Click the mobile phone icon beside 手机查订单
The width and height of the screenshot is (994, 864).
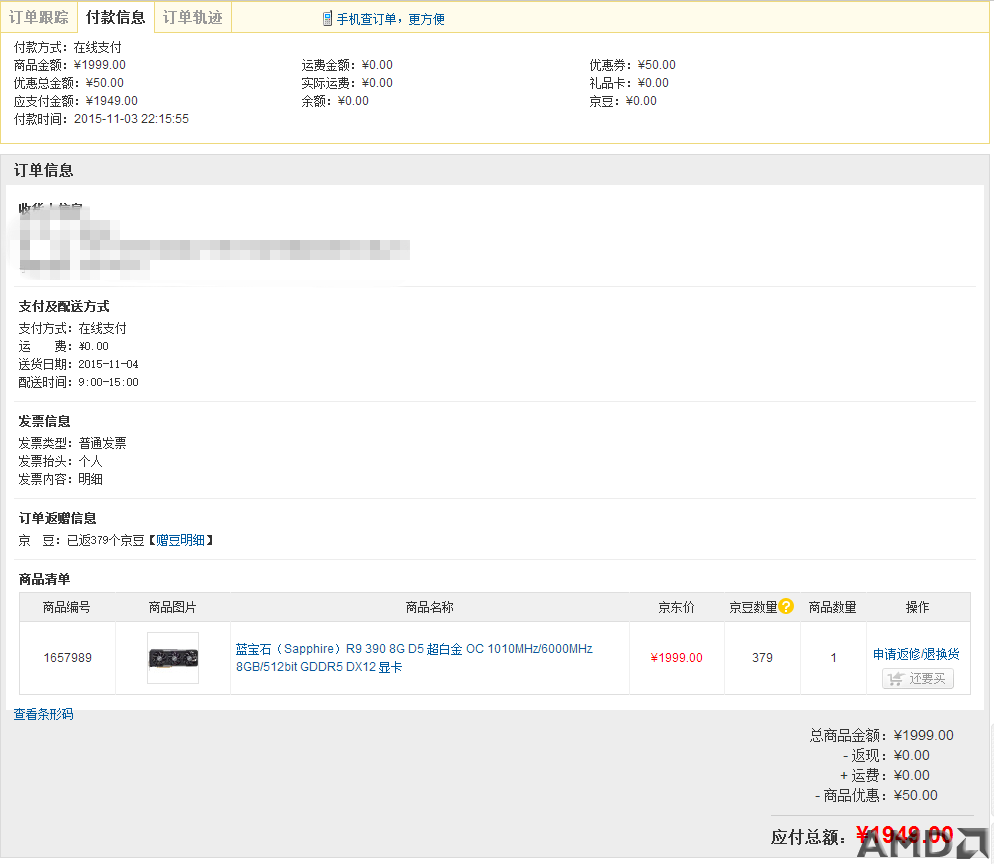point(327,19)
